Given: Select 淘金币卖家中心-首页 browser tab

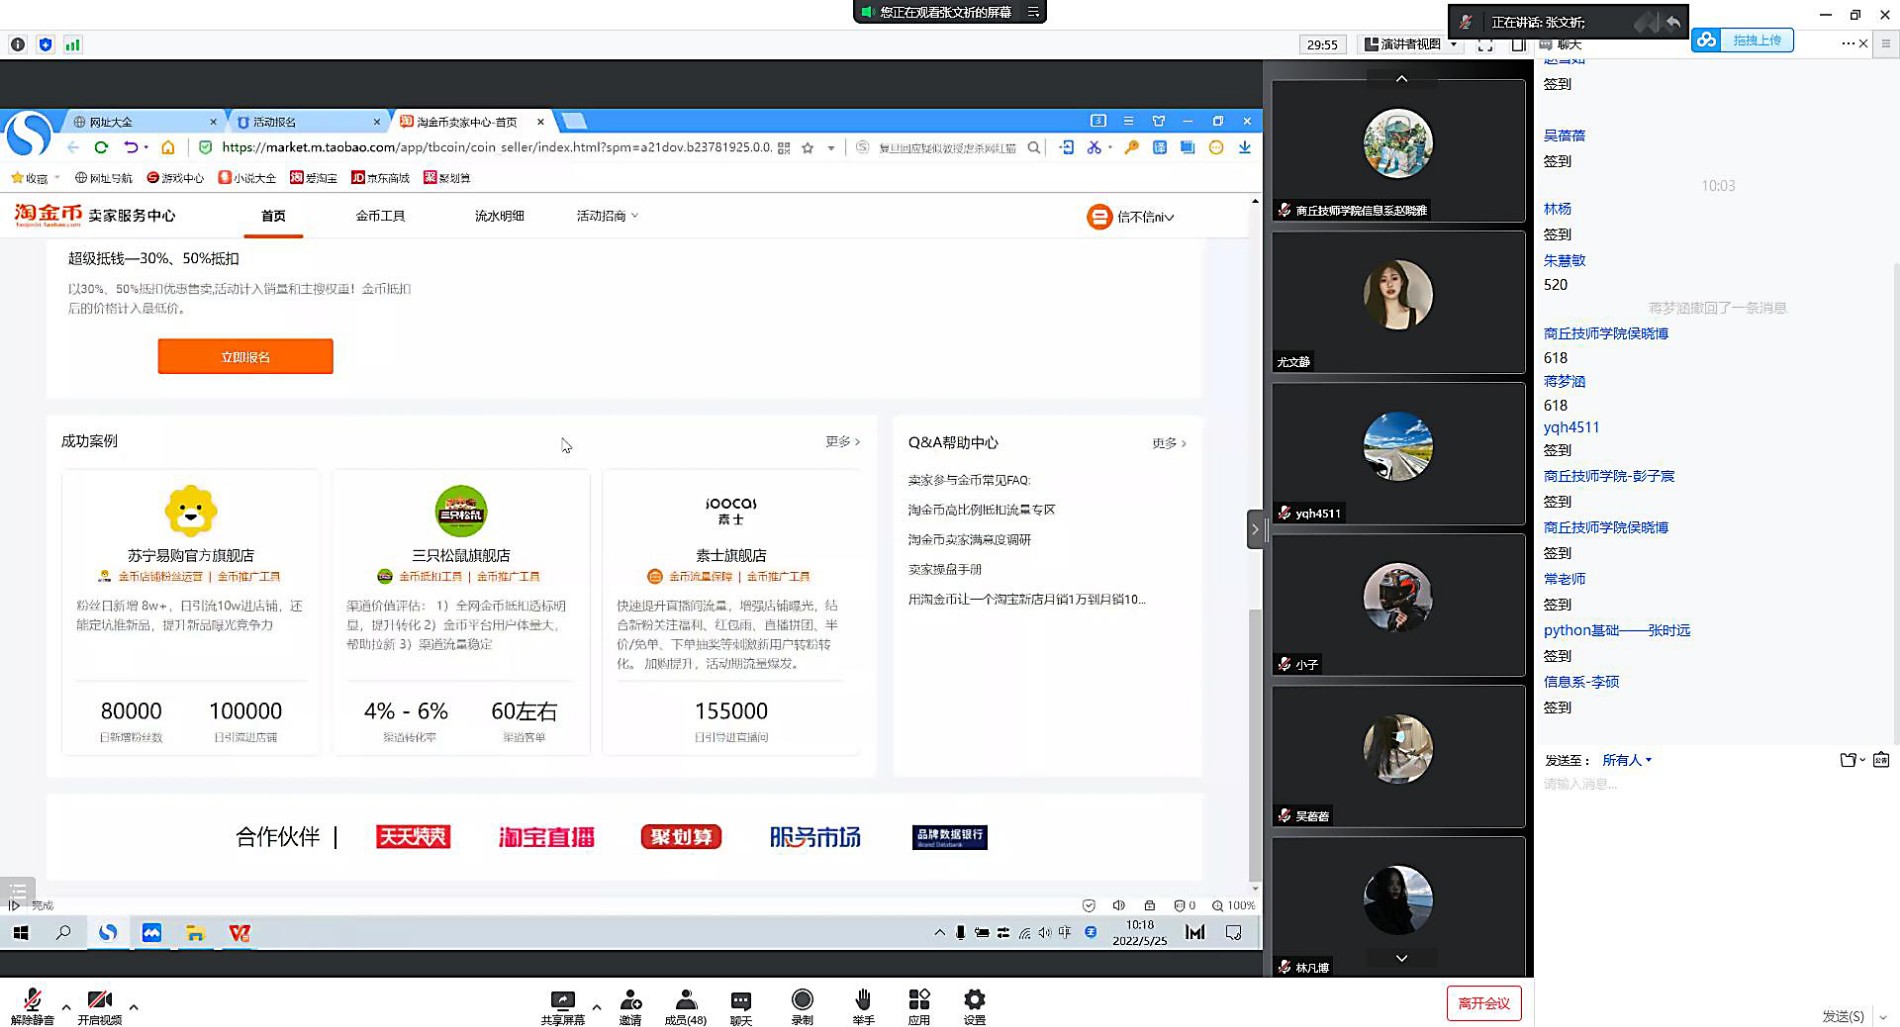Looking at the screenshot, I should point(471,121).
